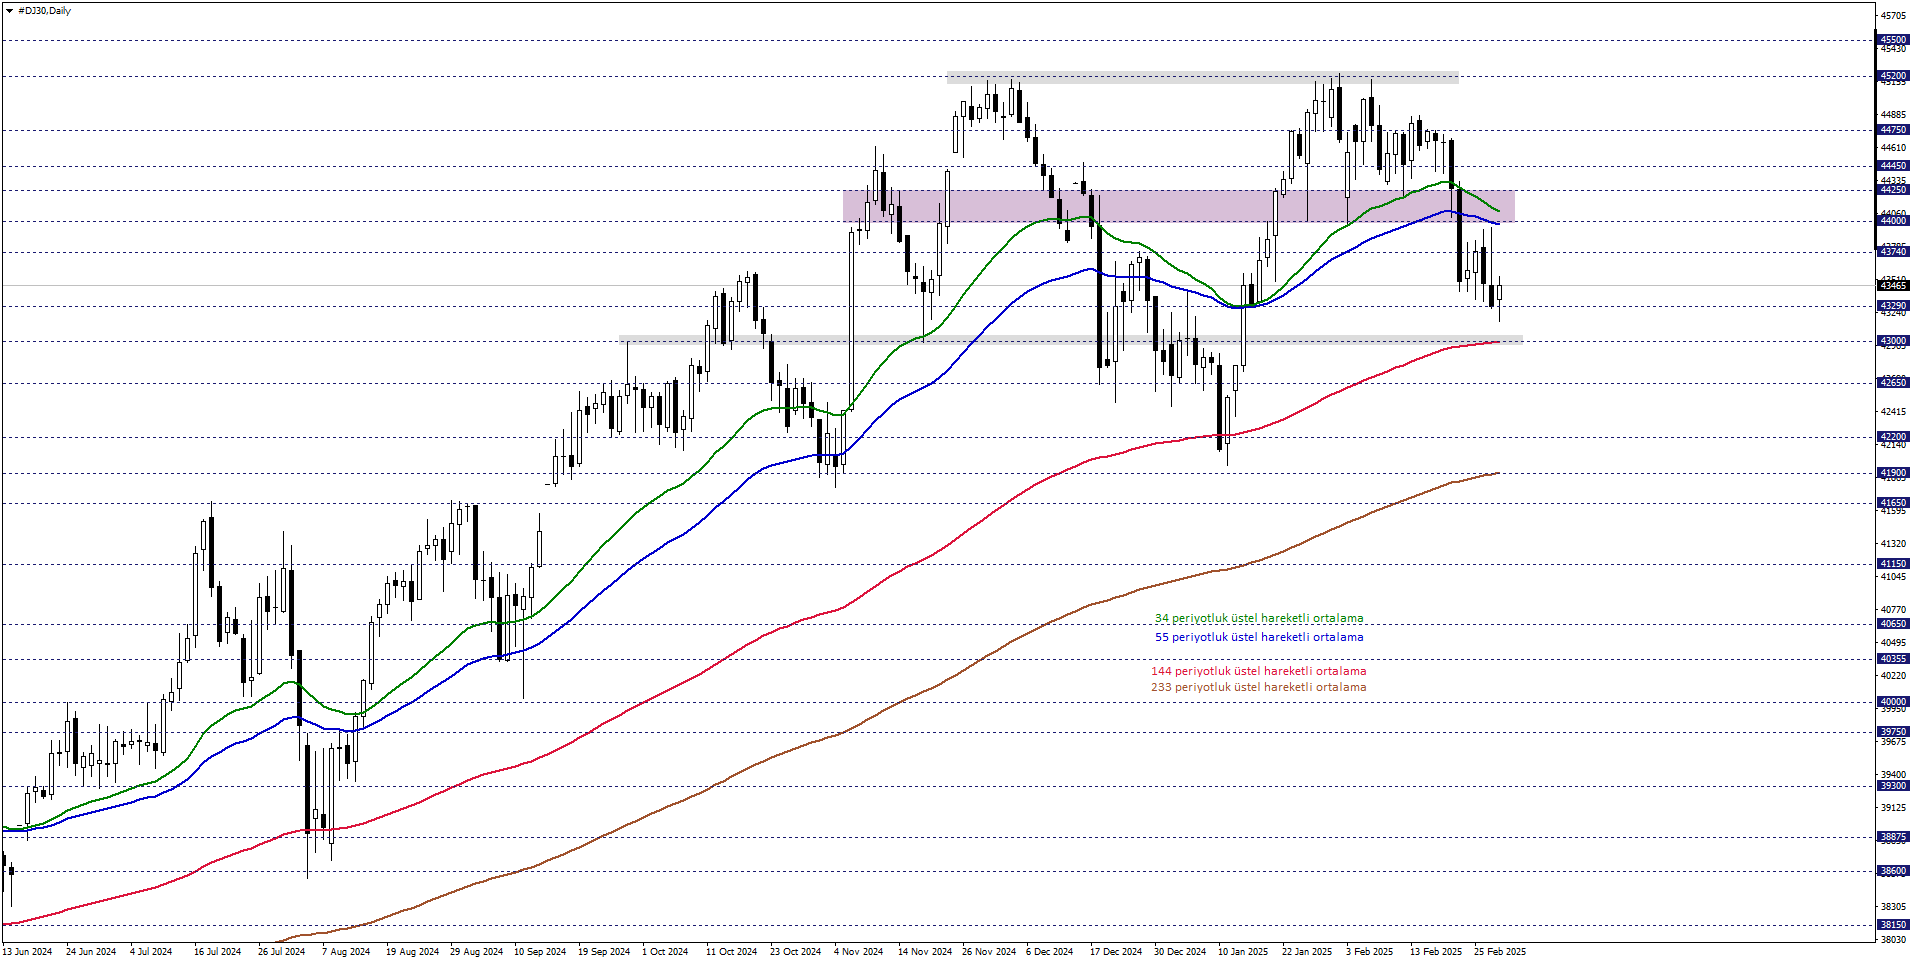Viewport: 1916px width, 963px height.
Task: Click the 44610 price scale value
Action: pos(1893,148)
